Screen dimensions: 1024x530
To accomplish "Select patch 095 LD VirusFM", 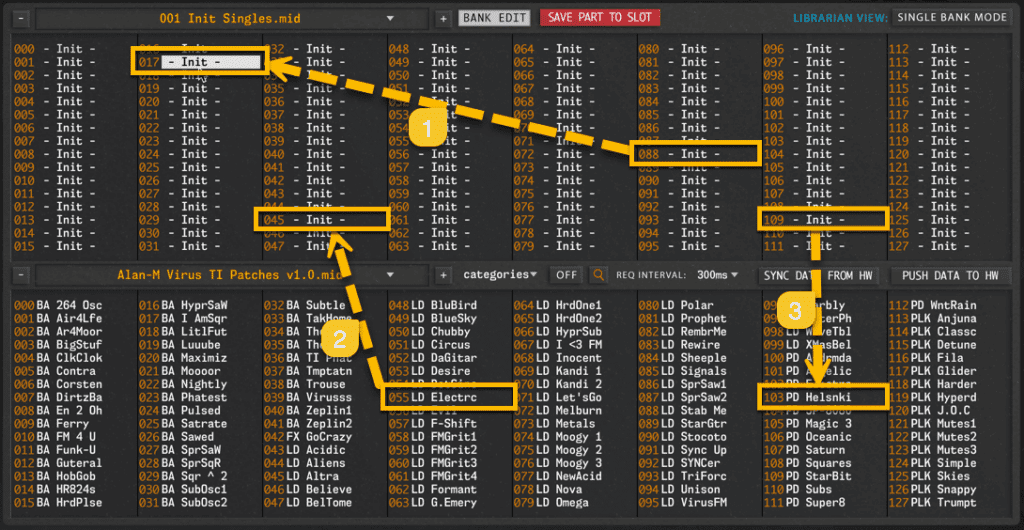I will pyautogui.click(x=682, y=503).
